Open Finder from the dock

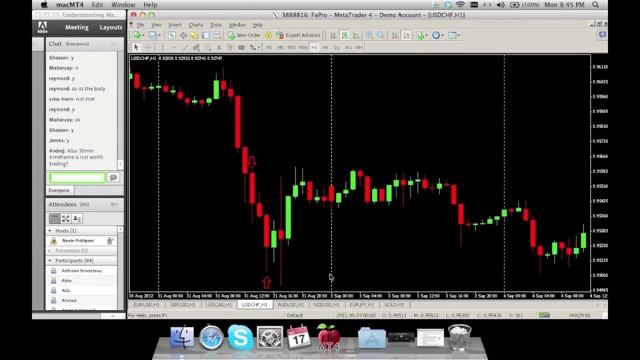(x=182, y=338)
